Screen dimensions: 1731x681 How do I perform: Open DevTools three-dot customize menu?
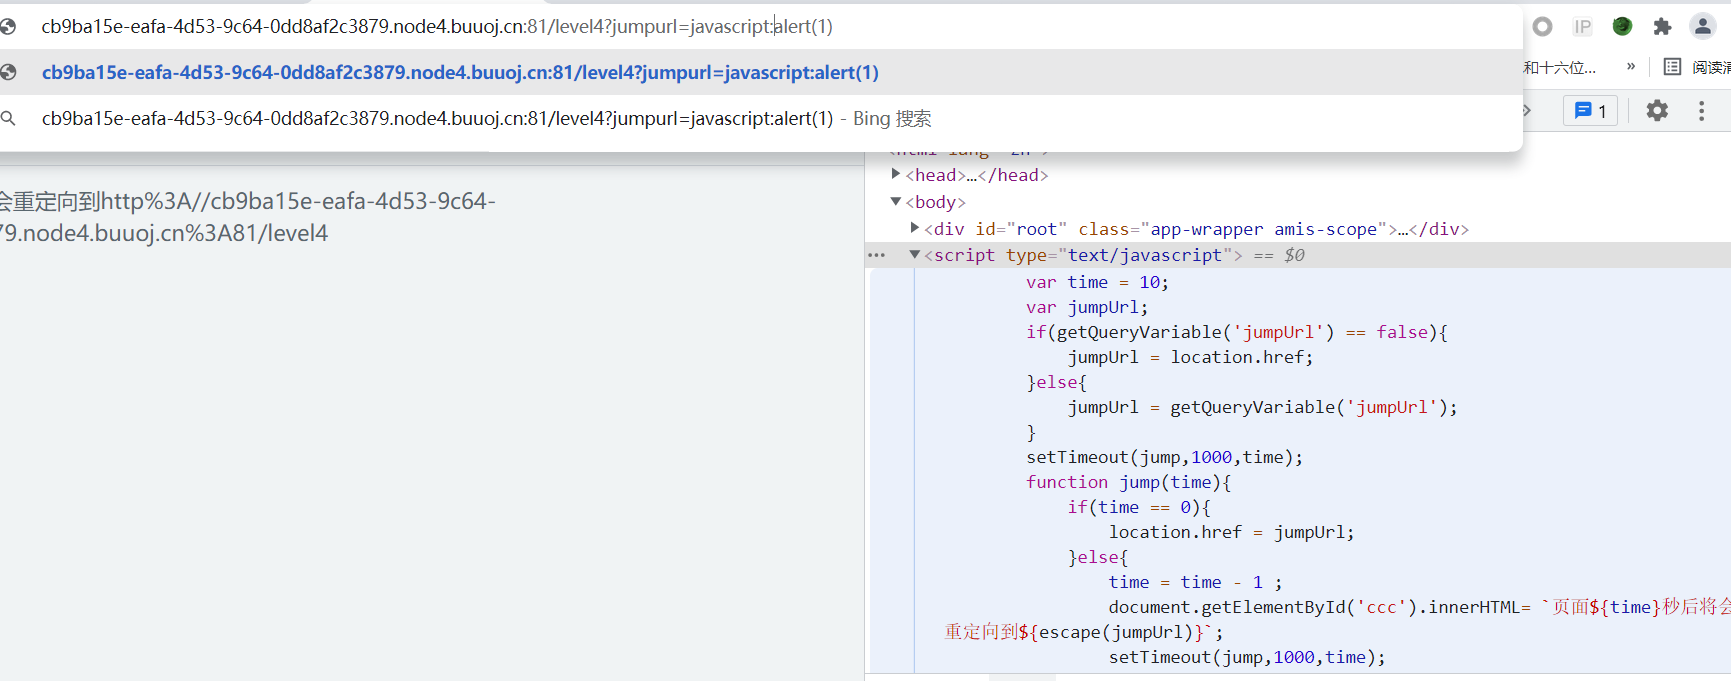(x=1701, y=111)
